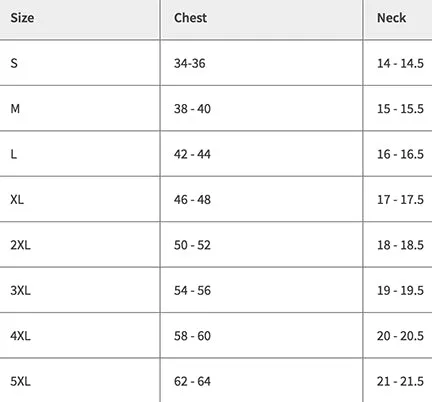Click neck measurement 20 - 20.5

400,336
